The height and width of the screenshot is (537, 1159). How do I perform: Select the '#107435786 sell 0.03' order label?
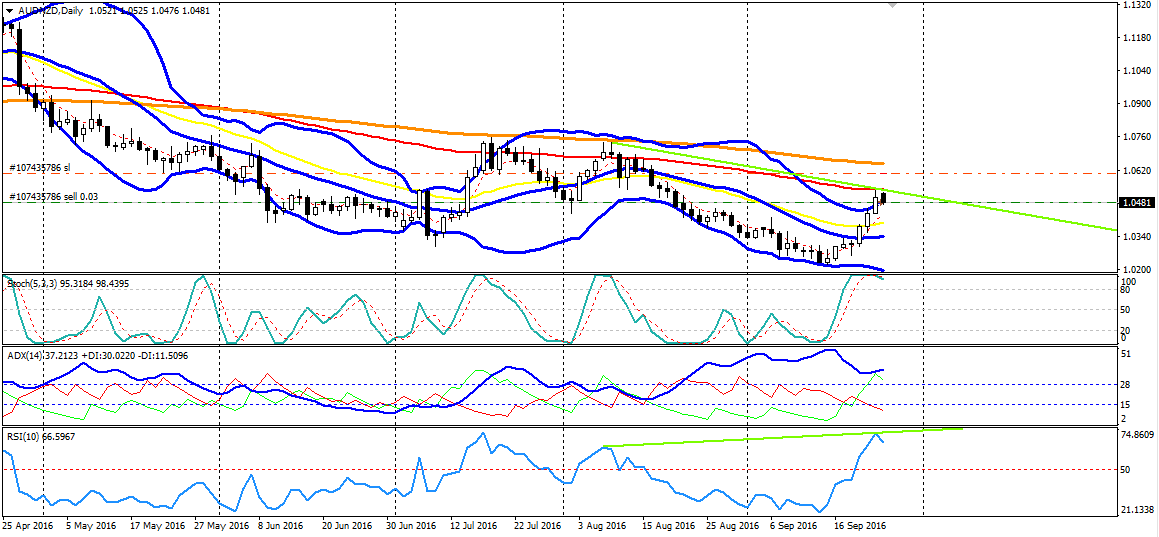55,197
